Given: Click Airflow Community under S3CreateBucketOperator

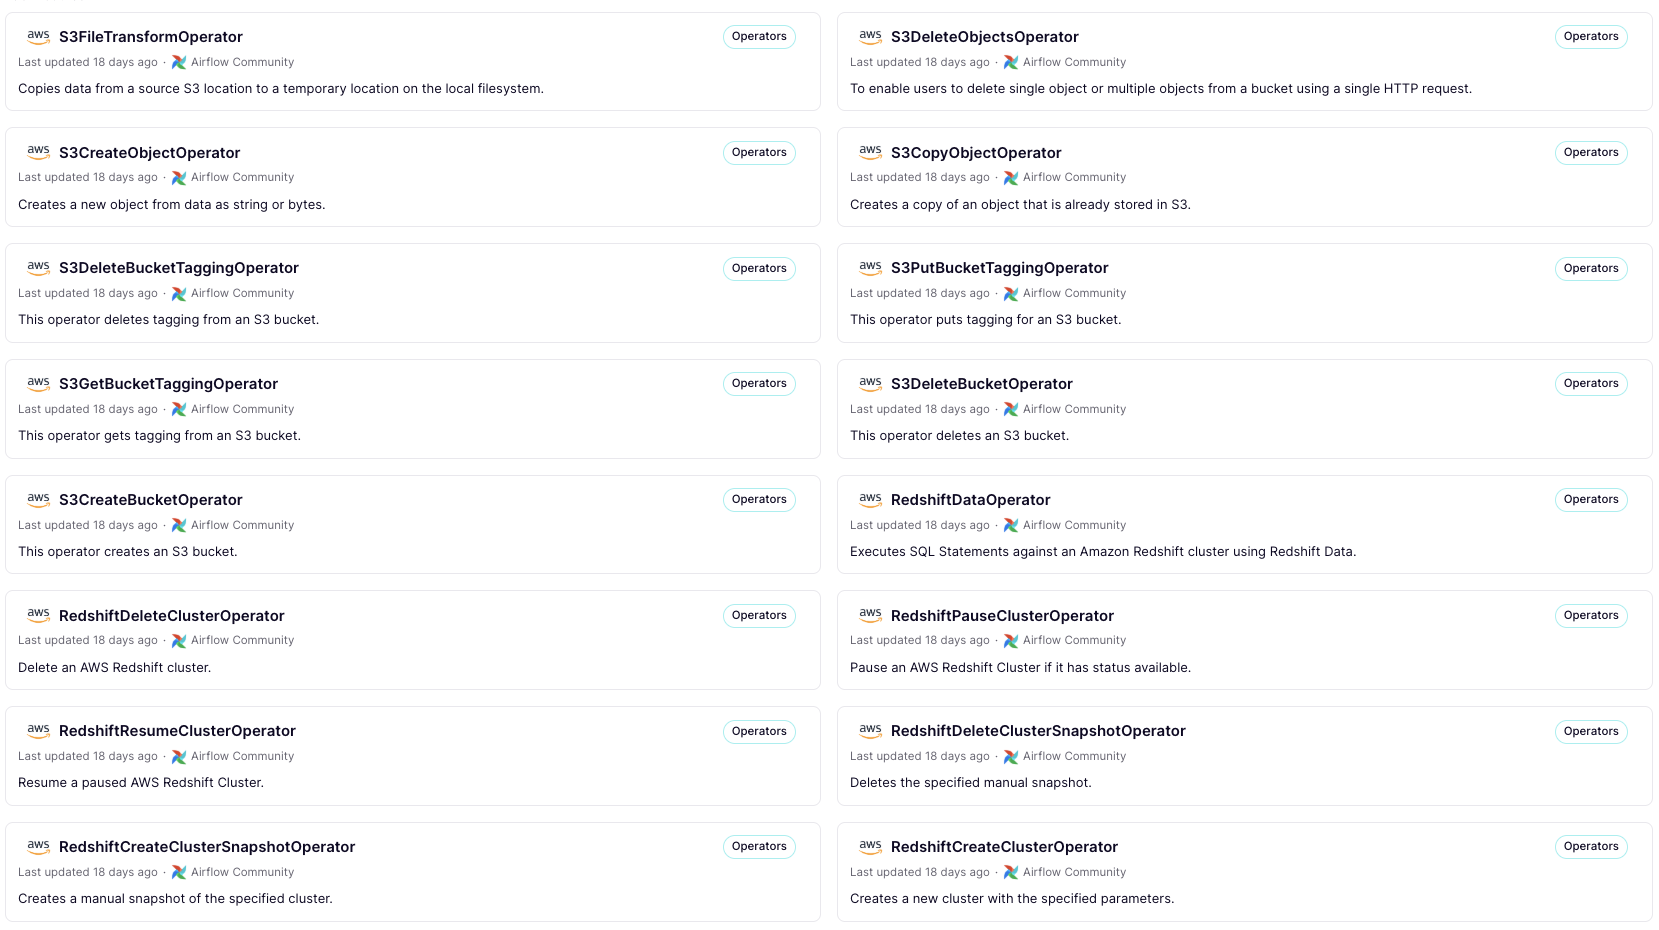Looking at the screenshot, I should coord(242,525).
